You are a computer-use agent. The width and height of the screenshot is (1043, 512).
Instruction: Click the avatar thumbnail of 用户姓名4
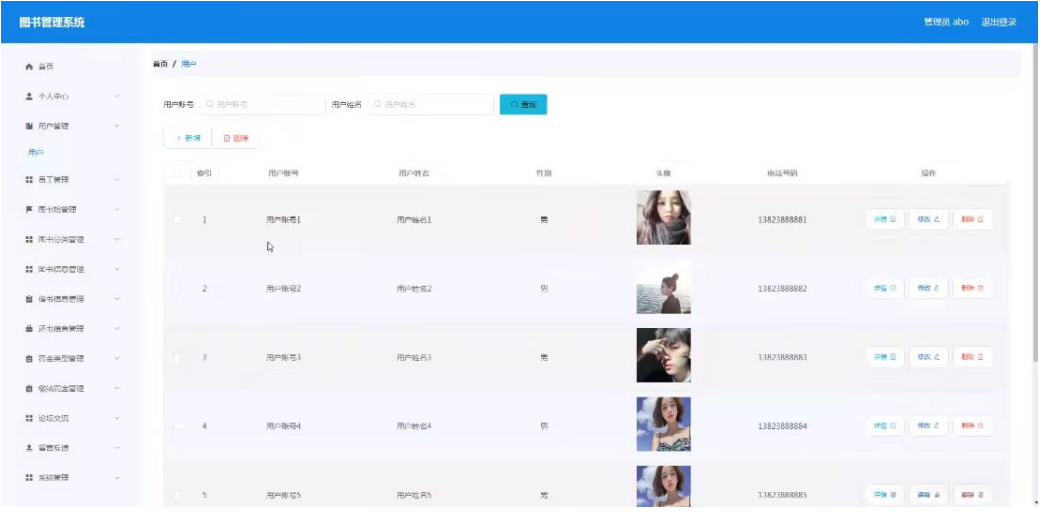tap(663, 424)
